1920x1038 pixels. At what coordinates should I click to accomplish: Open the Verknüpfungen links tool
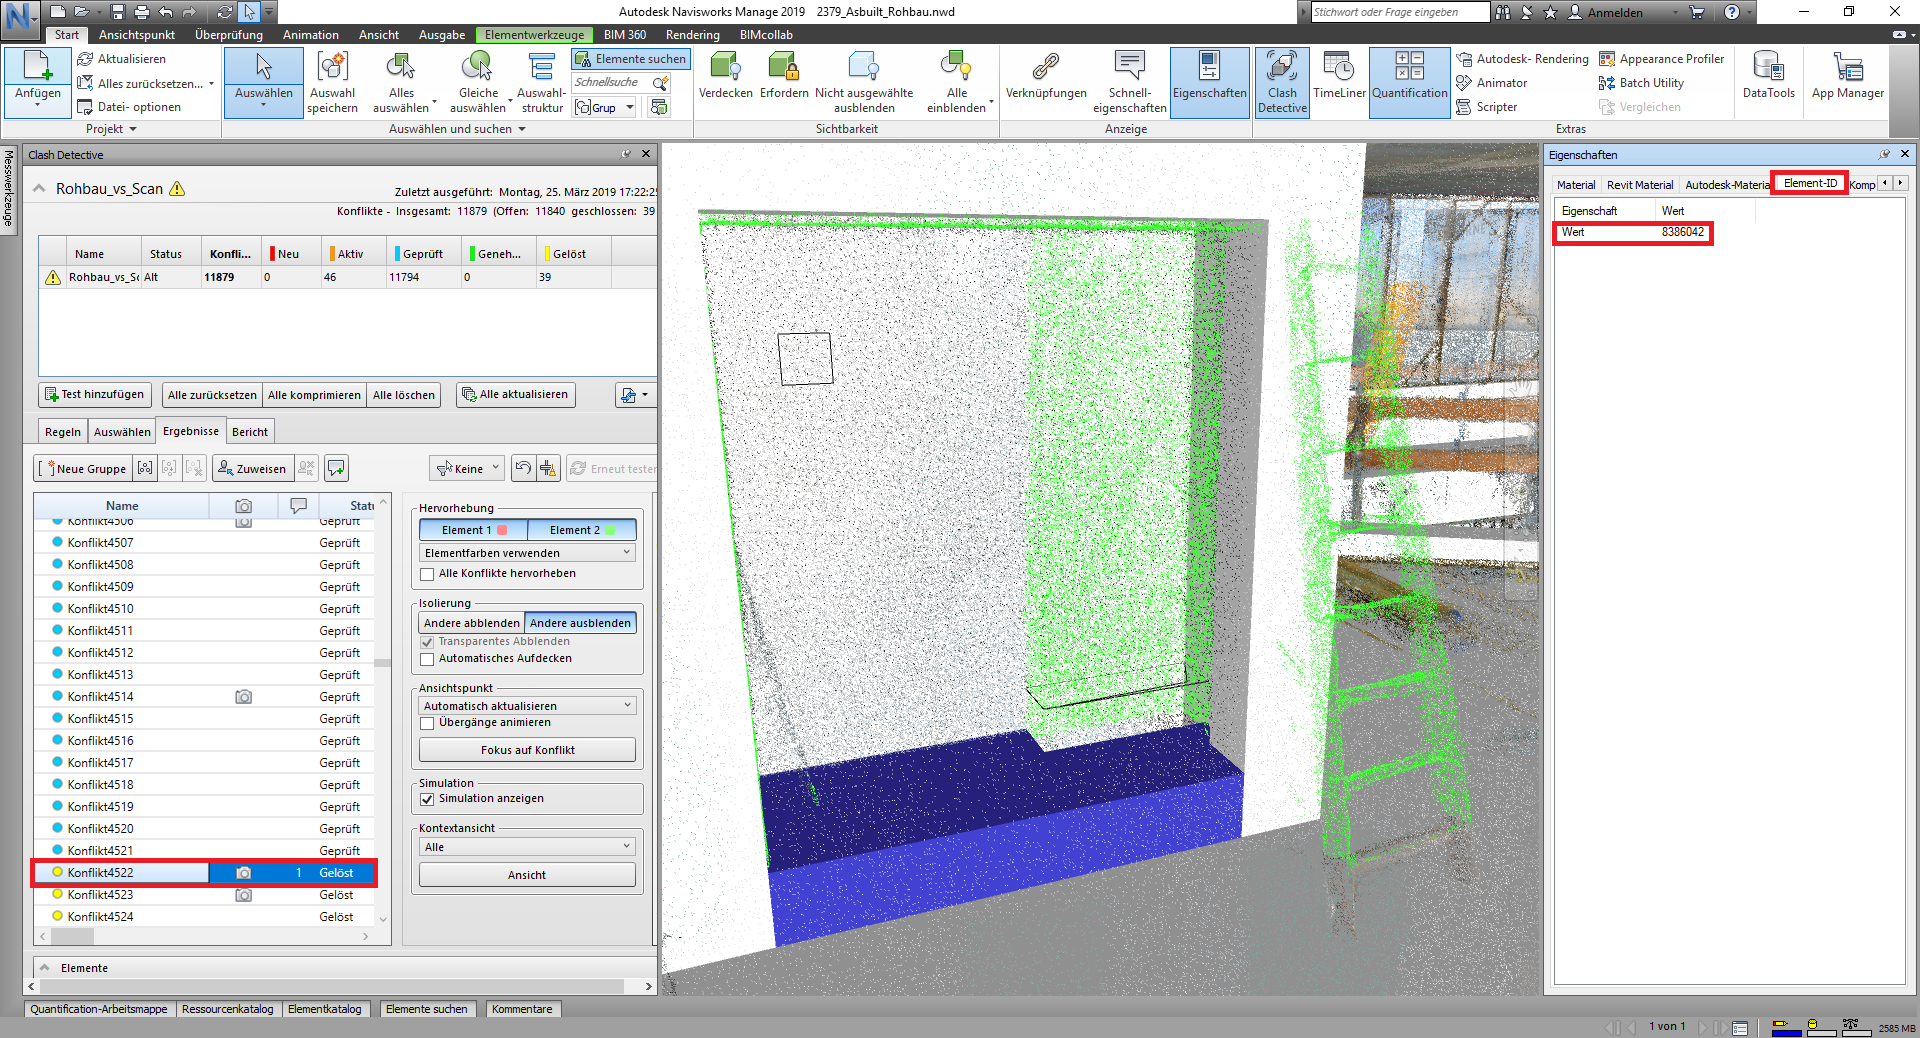pyautogui.click(x=1045, y=78)
